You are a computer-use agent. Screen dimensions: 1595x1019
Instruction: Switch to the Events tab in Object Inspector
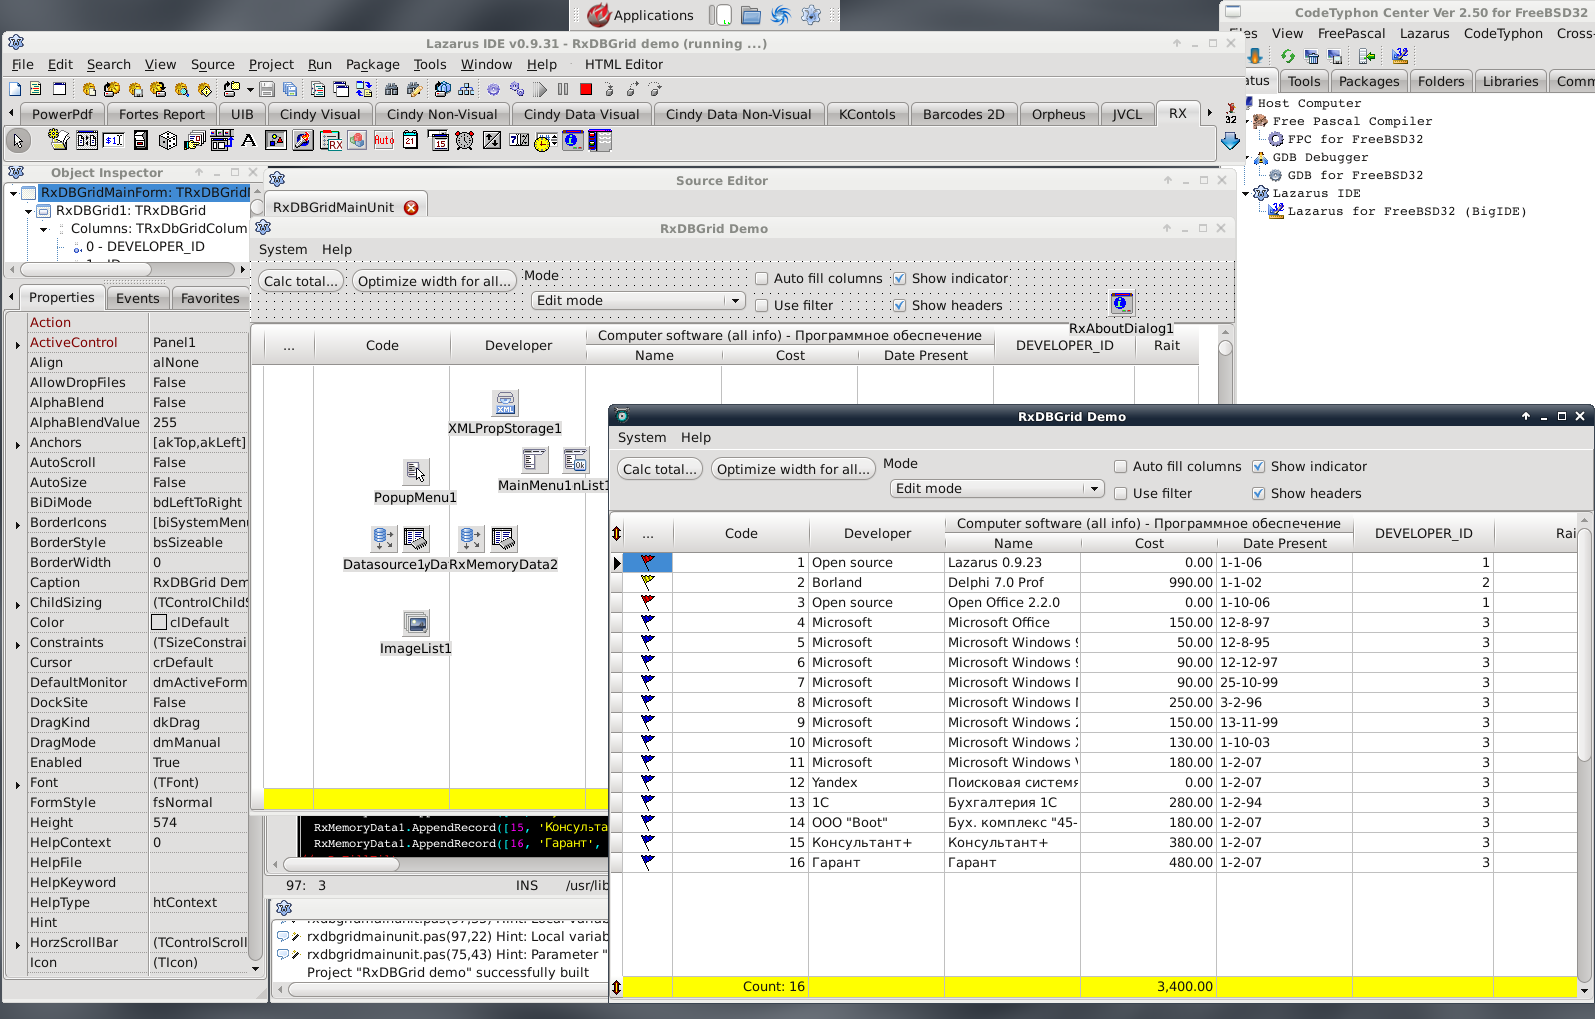pos(137,298)
